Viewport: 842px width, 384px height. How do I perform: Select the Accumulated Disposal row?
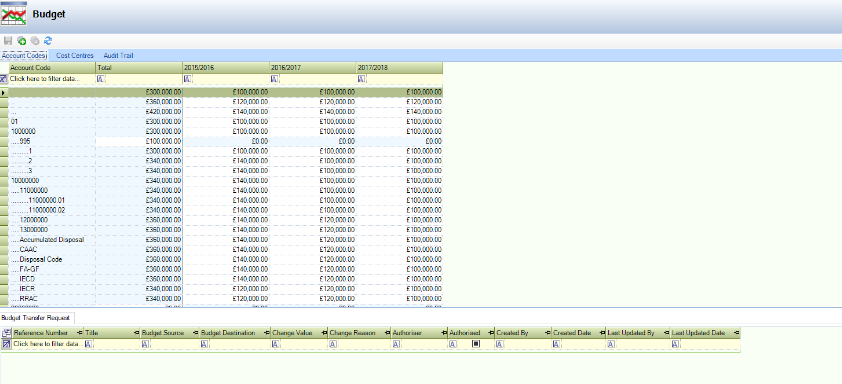52,240
